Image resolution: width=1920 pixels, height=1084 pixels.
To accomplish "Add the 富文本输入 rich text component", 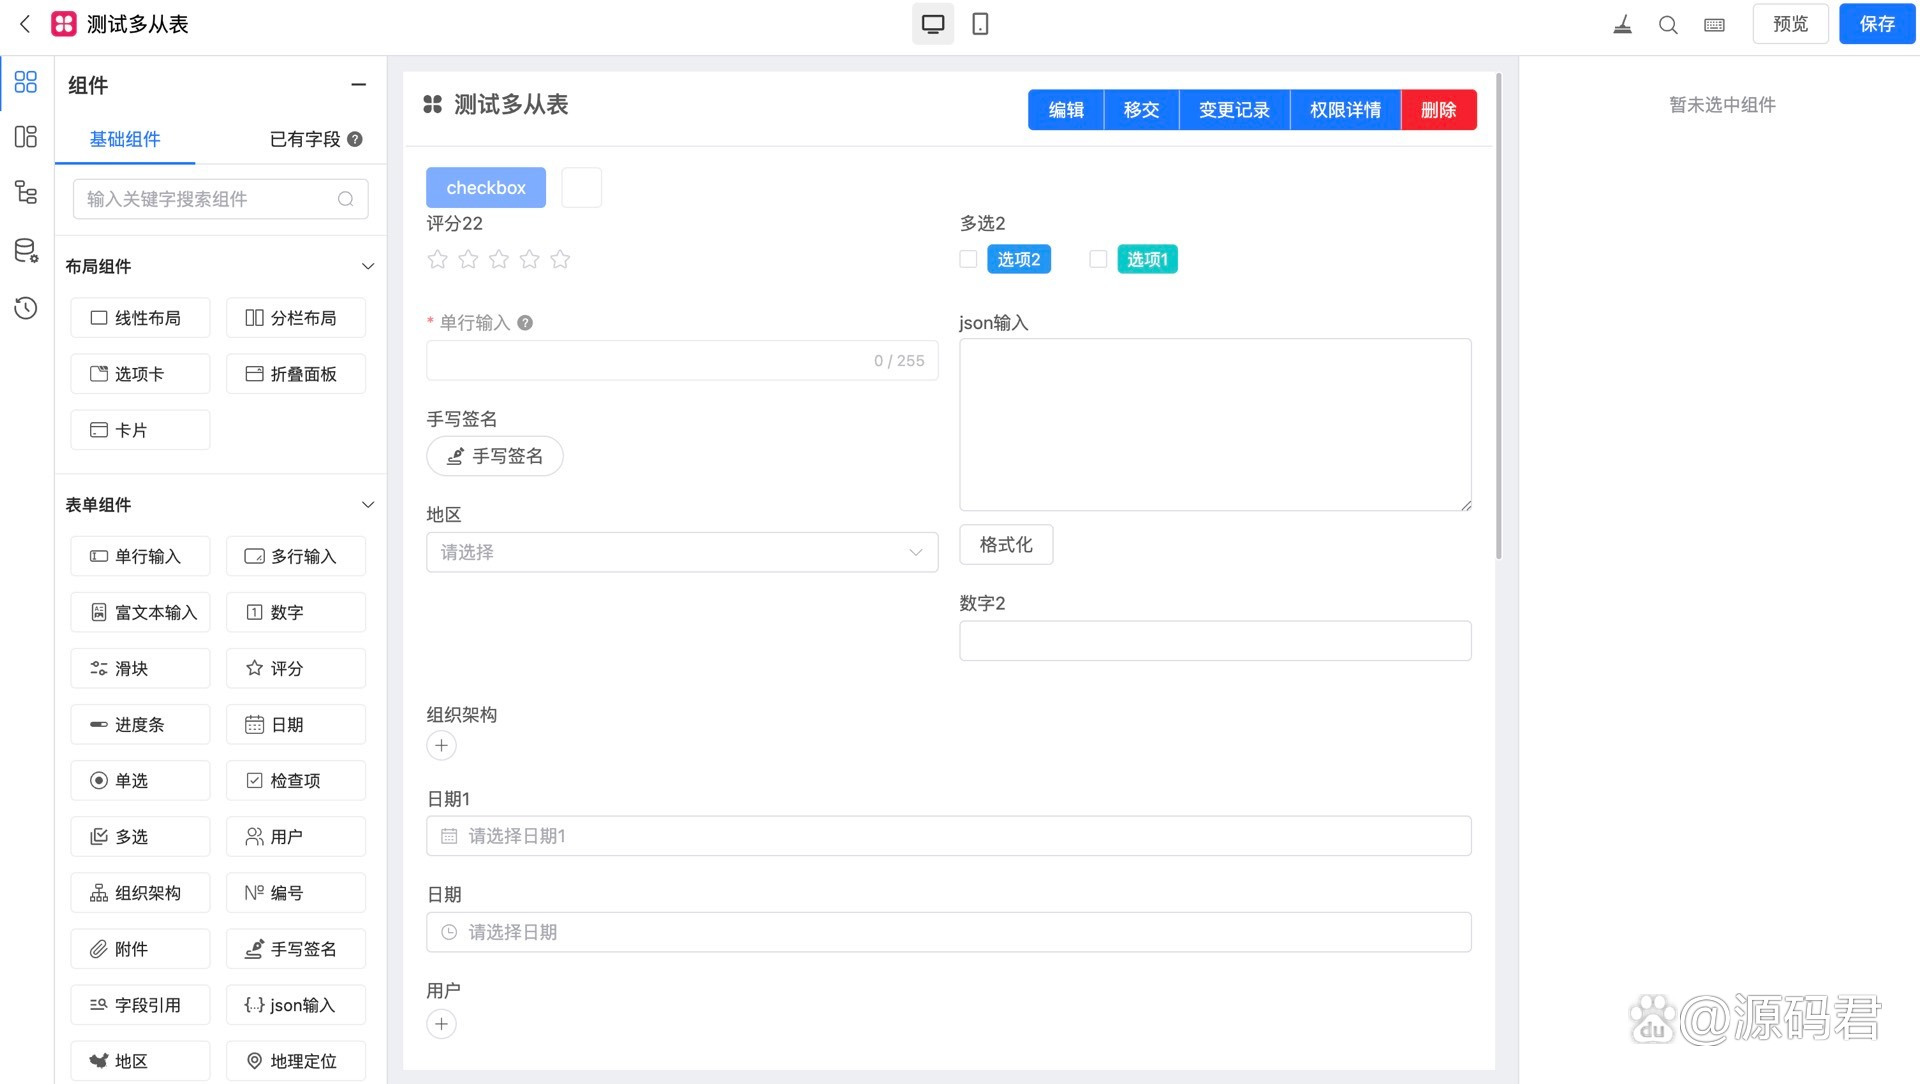I will [x=140, y=613].
